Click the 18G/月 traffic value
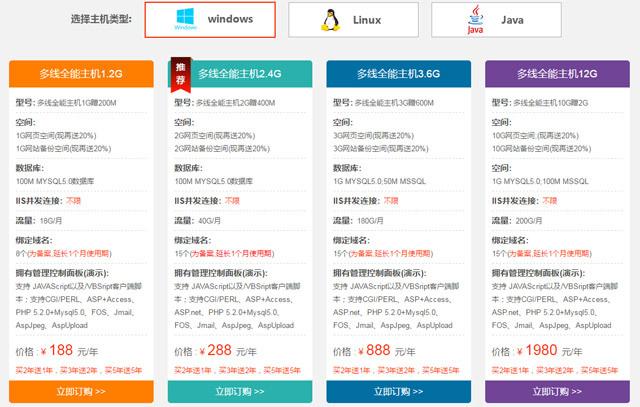This screenshot has height=407, width=640. pyautogui.click(x=51, y=221)
